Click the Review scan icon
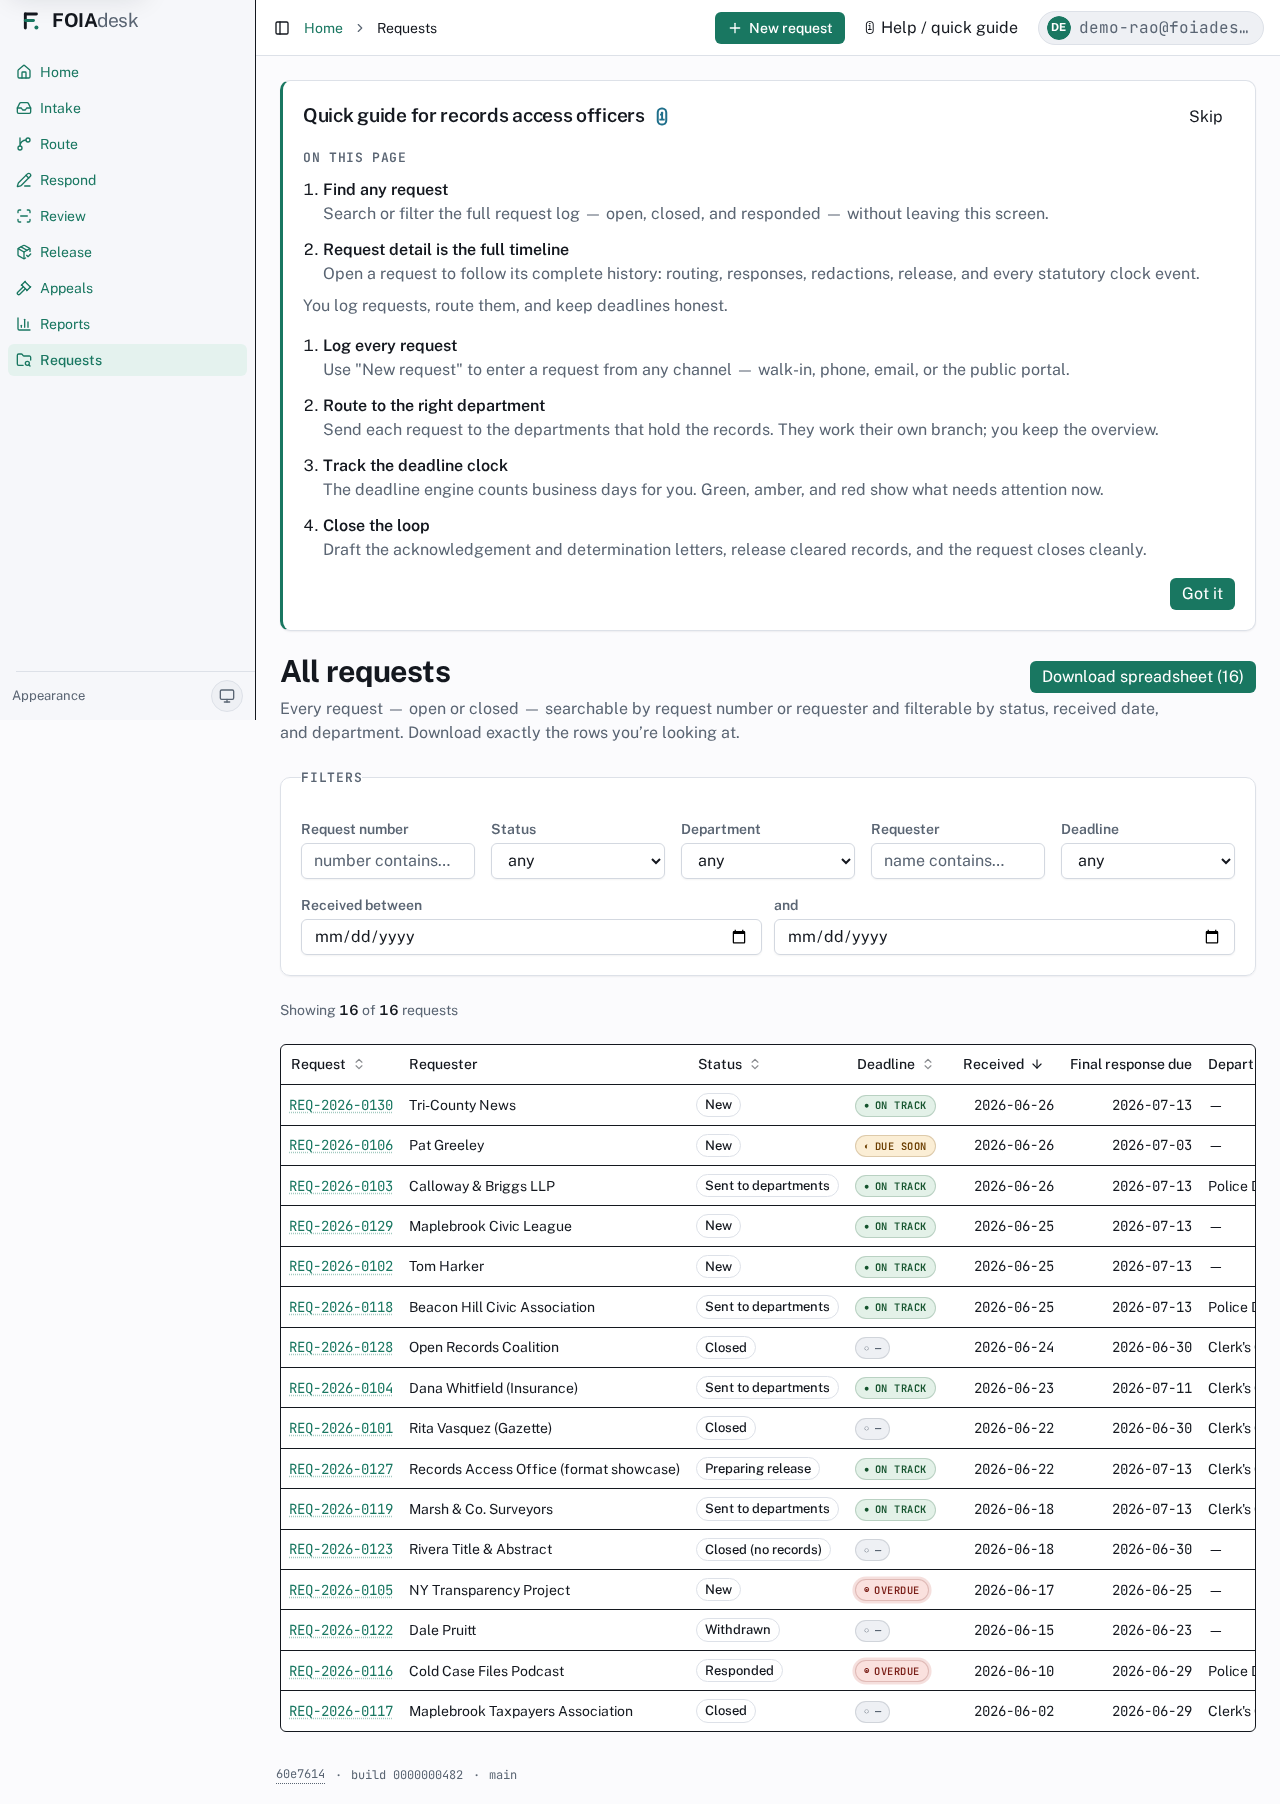Screen dimensions: 1280x1804 (x=24, y=216)
